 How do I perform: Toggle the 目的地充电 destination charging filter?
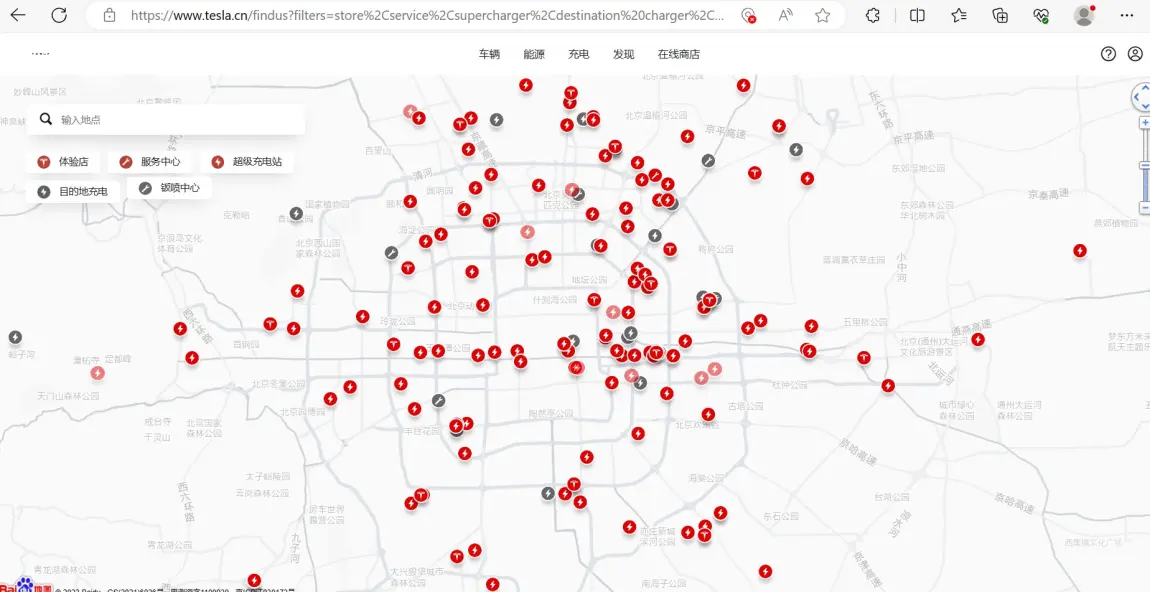tap(73, 191)
